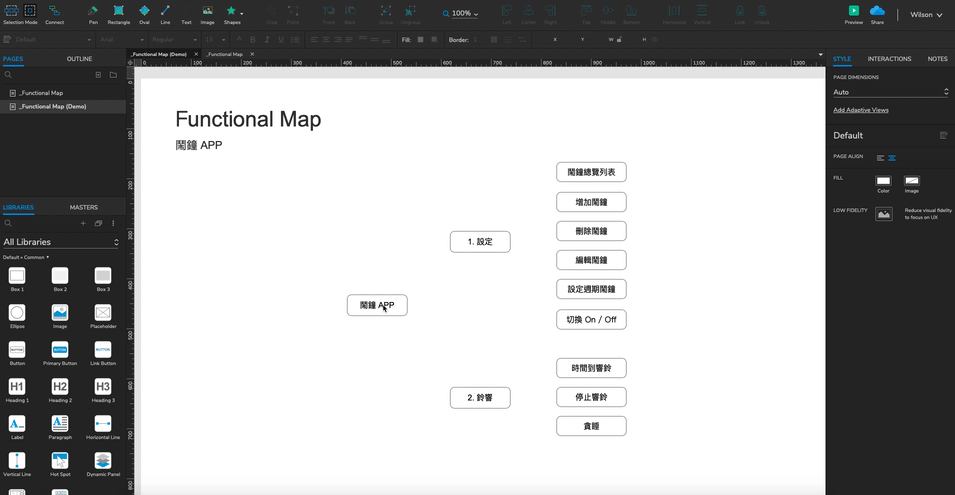Click the Functional Map heading text
955x495 pixels.
pyautogui.click(x=248, y=119)
